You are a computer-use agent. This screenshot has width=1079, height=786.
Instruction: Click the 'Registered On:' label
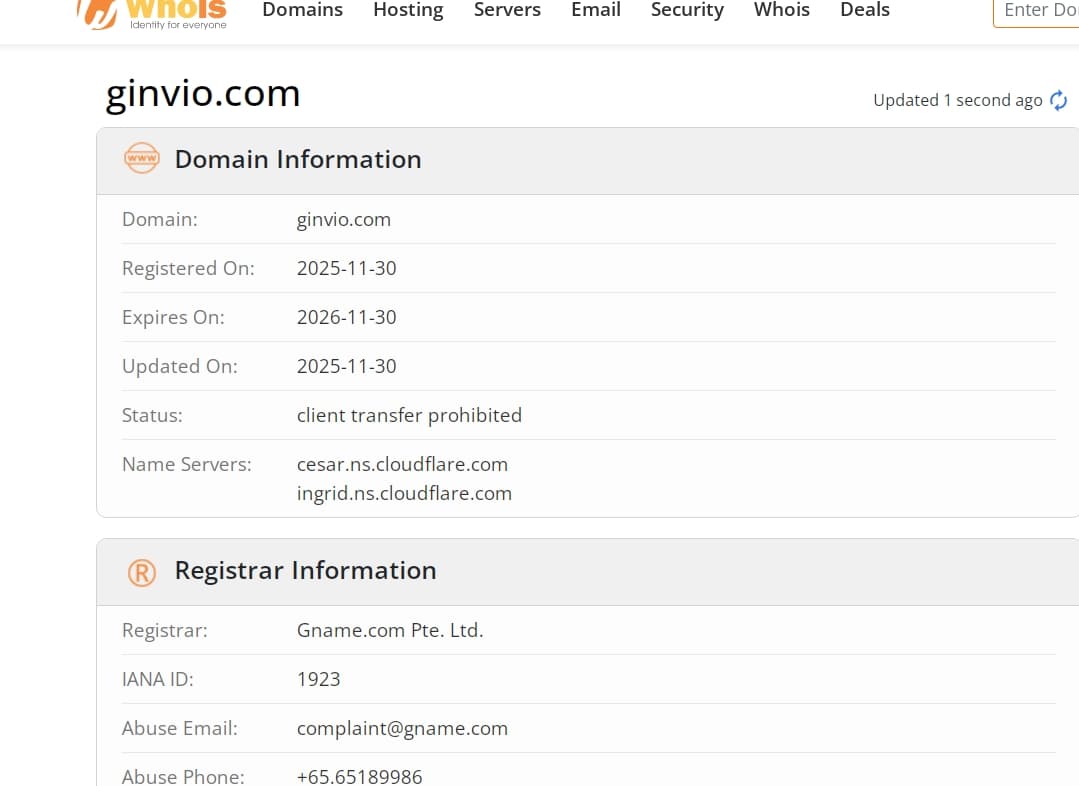coord(188,268)
